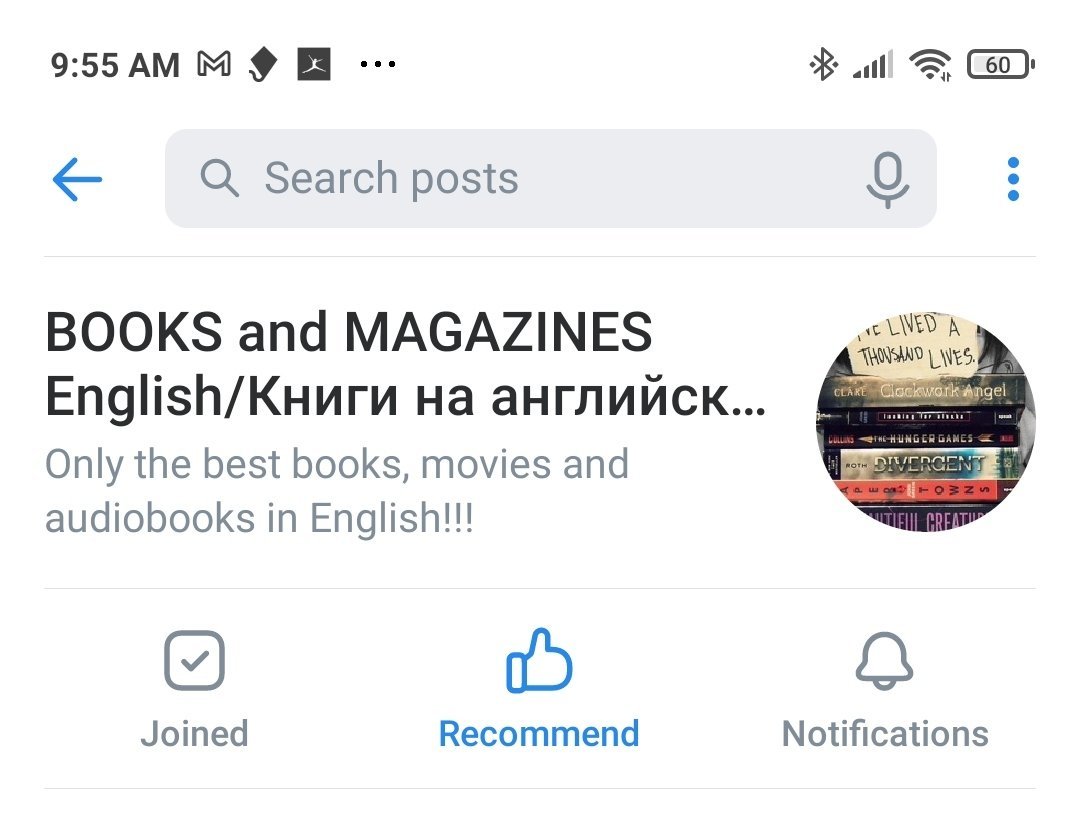Tap the Gmail notification icon in status bar
Image resolution: width=1080 pixels, height=831 pixels.
coord(214,65)
